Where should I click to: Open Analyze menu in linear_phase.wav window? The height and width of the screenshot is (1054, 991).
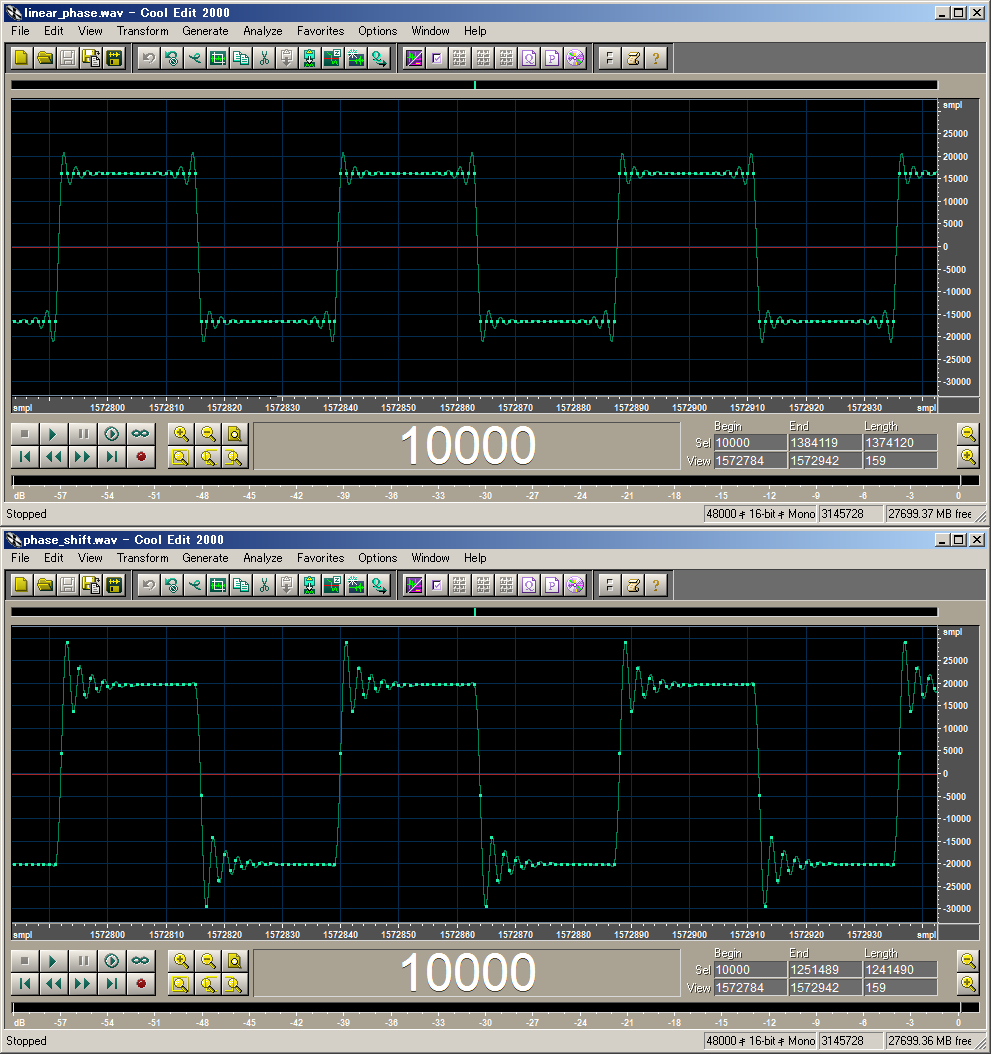click(x=263, y=31)
